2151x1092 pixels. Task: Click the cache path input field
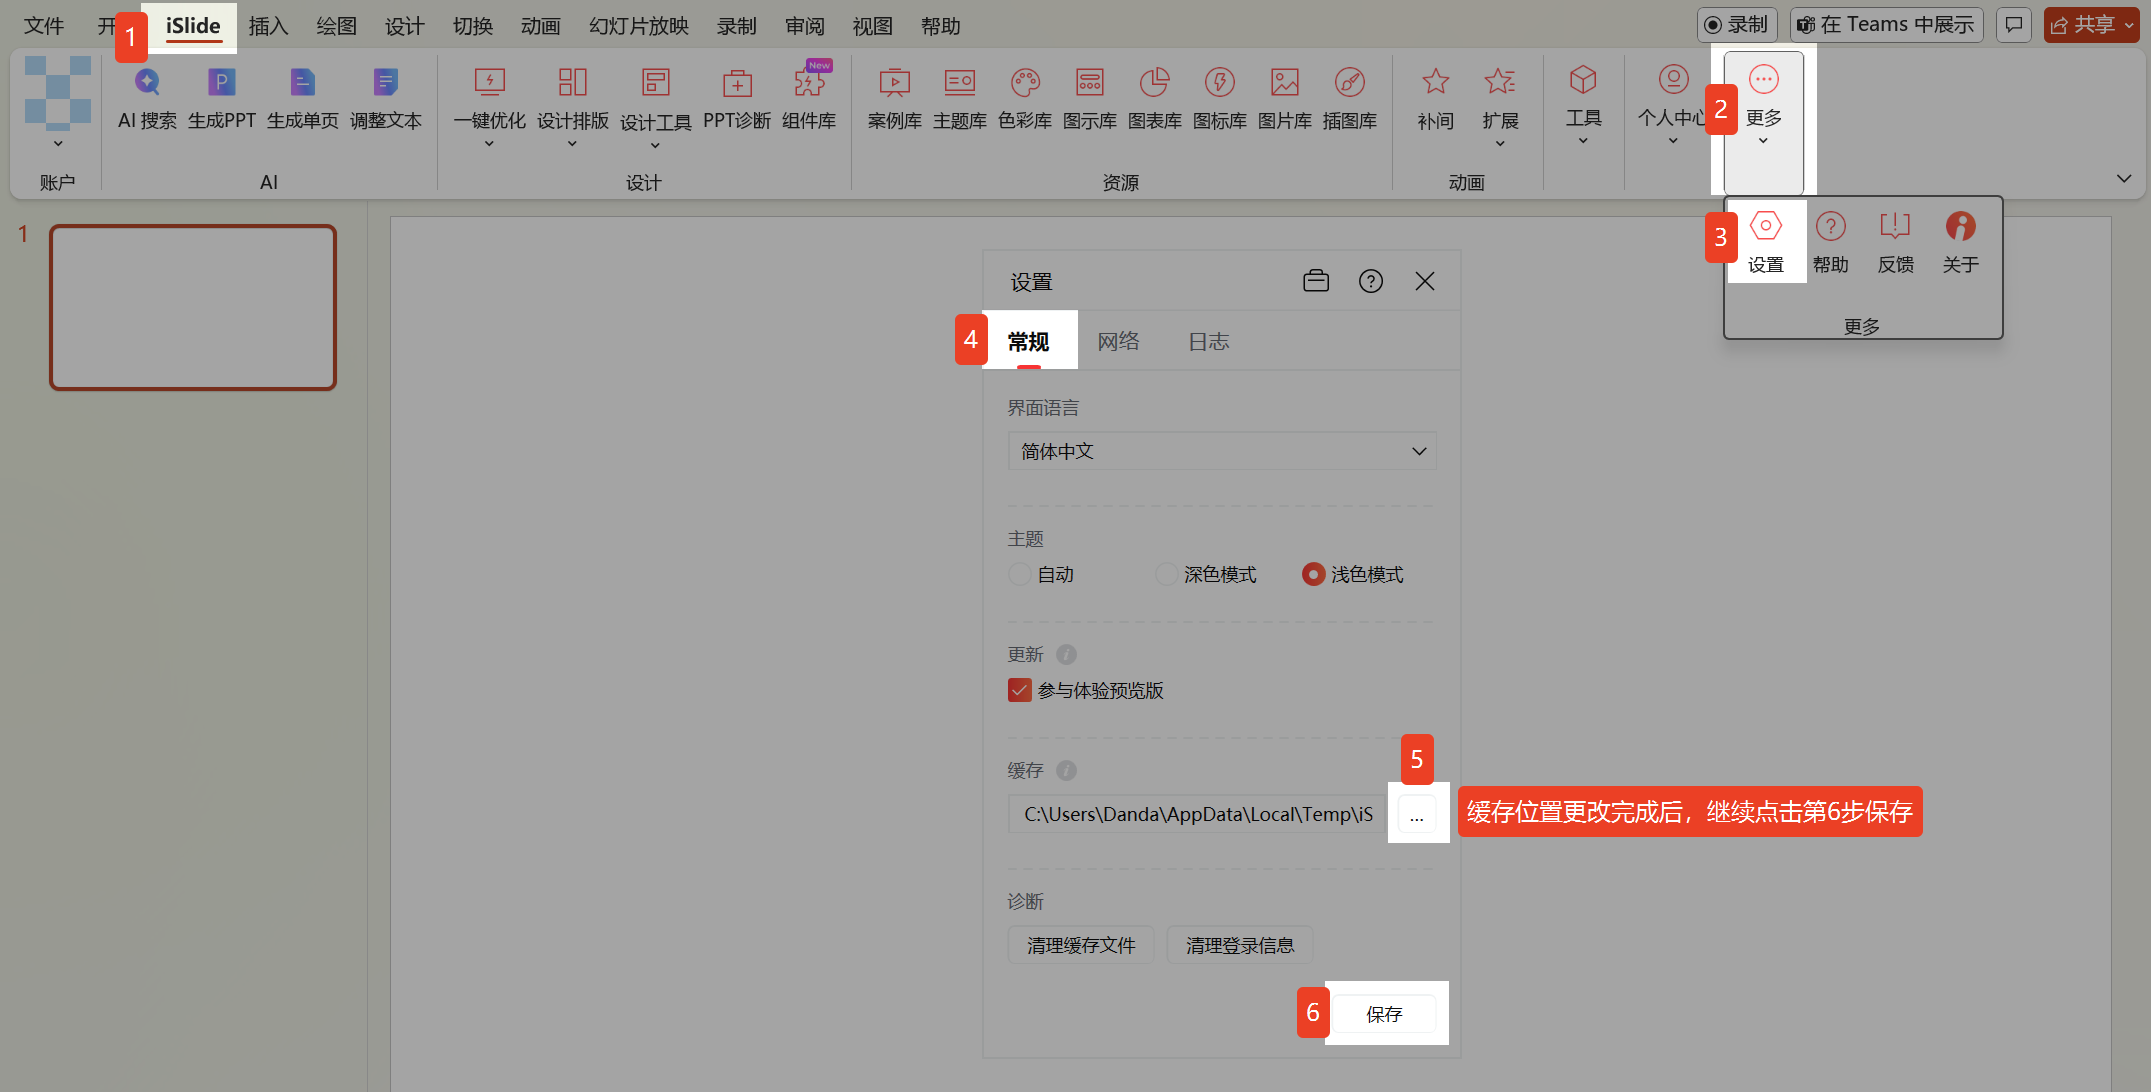1196,814
